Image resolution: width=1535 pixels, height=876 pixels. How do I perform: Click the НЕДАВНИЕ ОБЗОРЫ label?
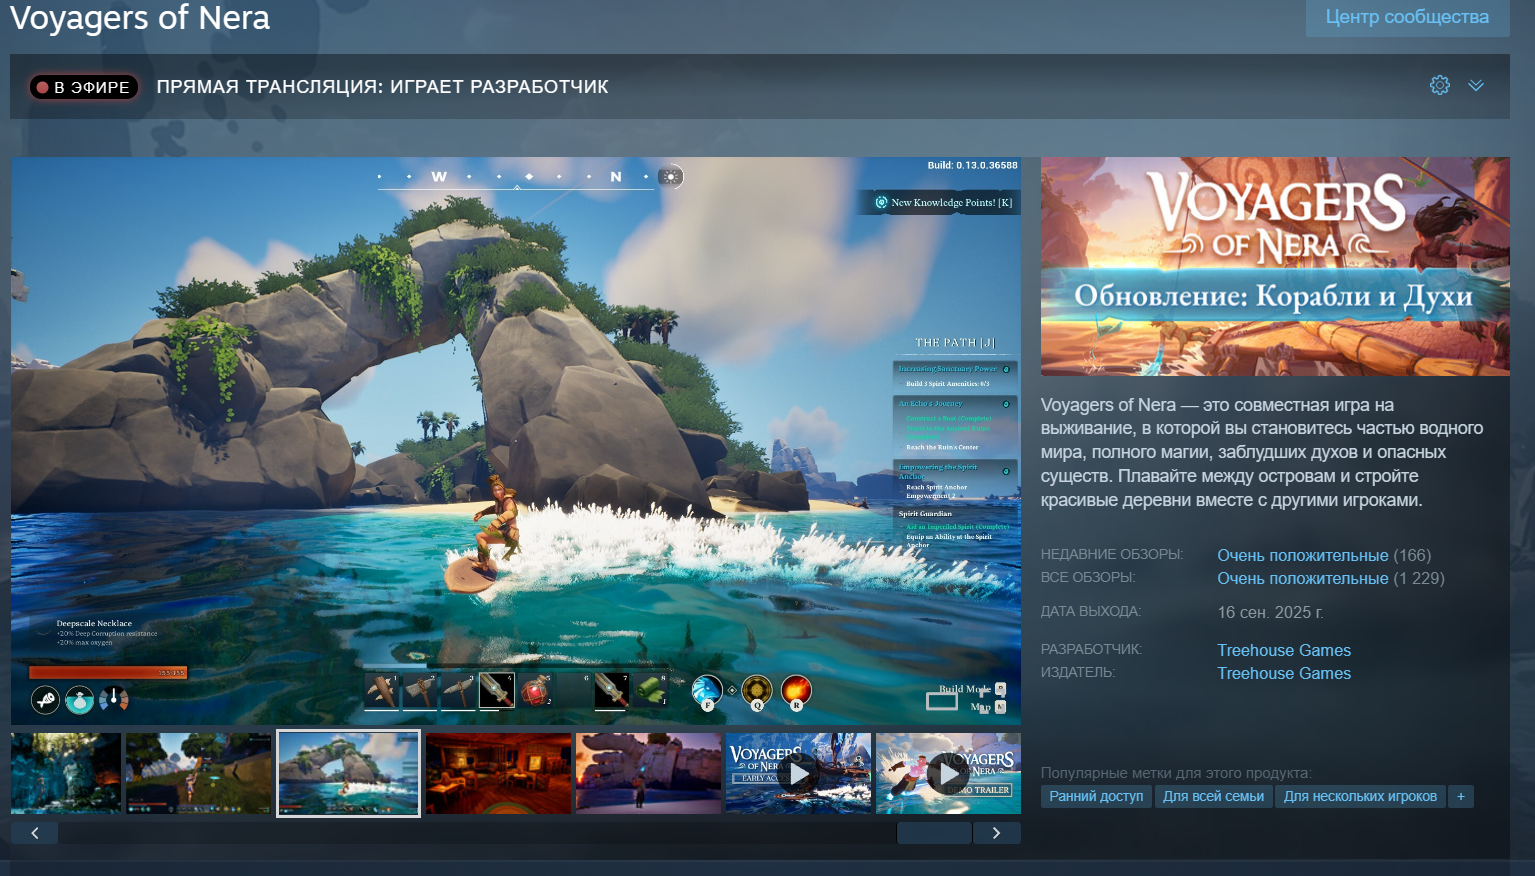(1112, 554)
